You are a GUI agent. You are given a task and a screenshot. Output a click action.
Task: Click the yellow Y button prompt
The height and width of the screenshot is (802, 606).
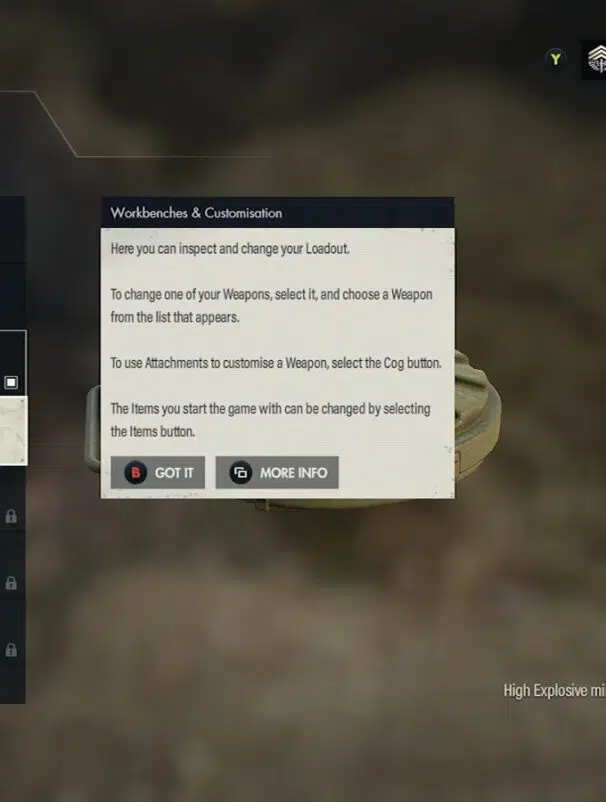click(555, 59)
